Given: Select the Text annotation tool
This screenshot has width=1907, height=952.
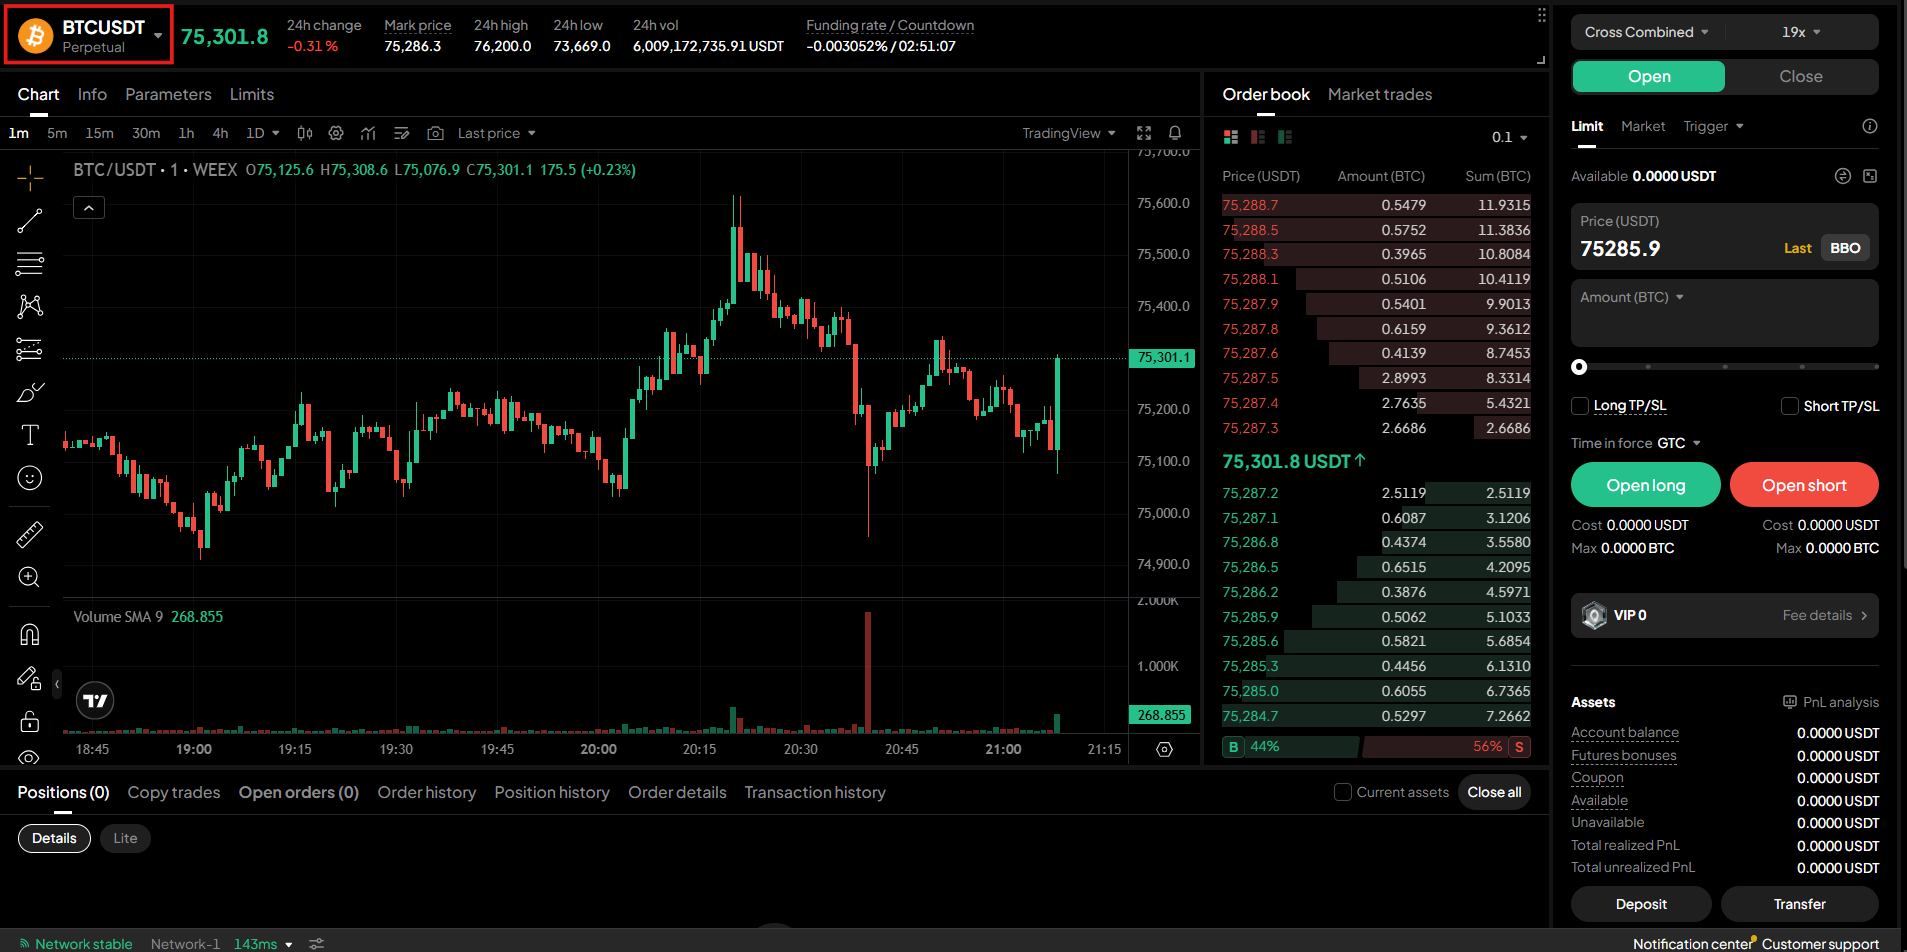Looking at the screenshot, I should tap(30, 435).
